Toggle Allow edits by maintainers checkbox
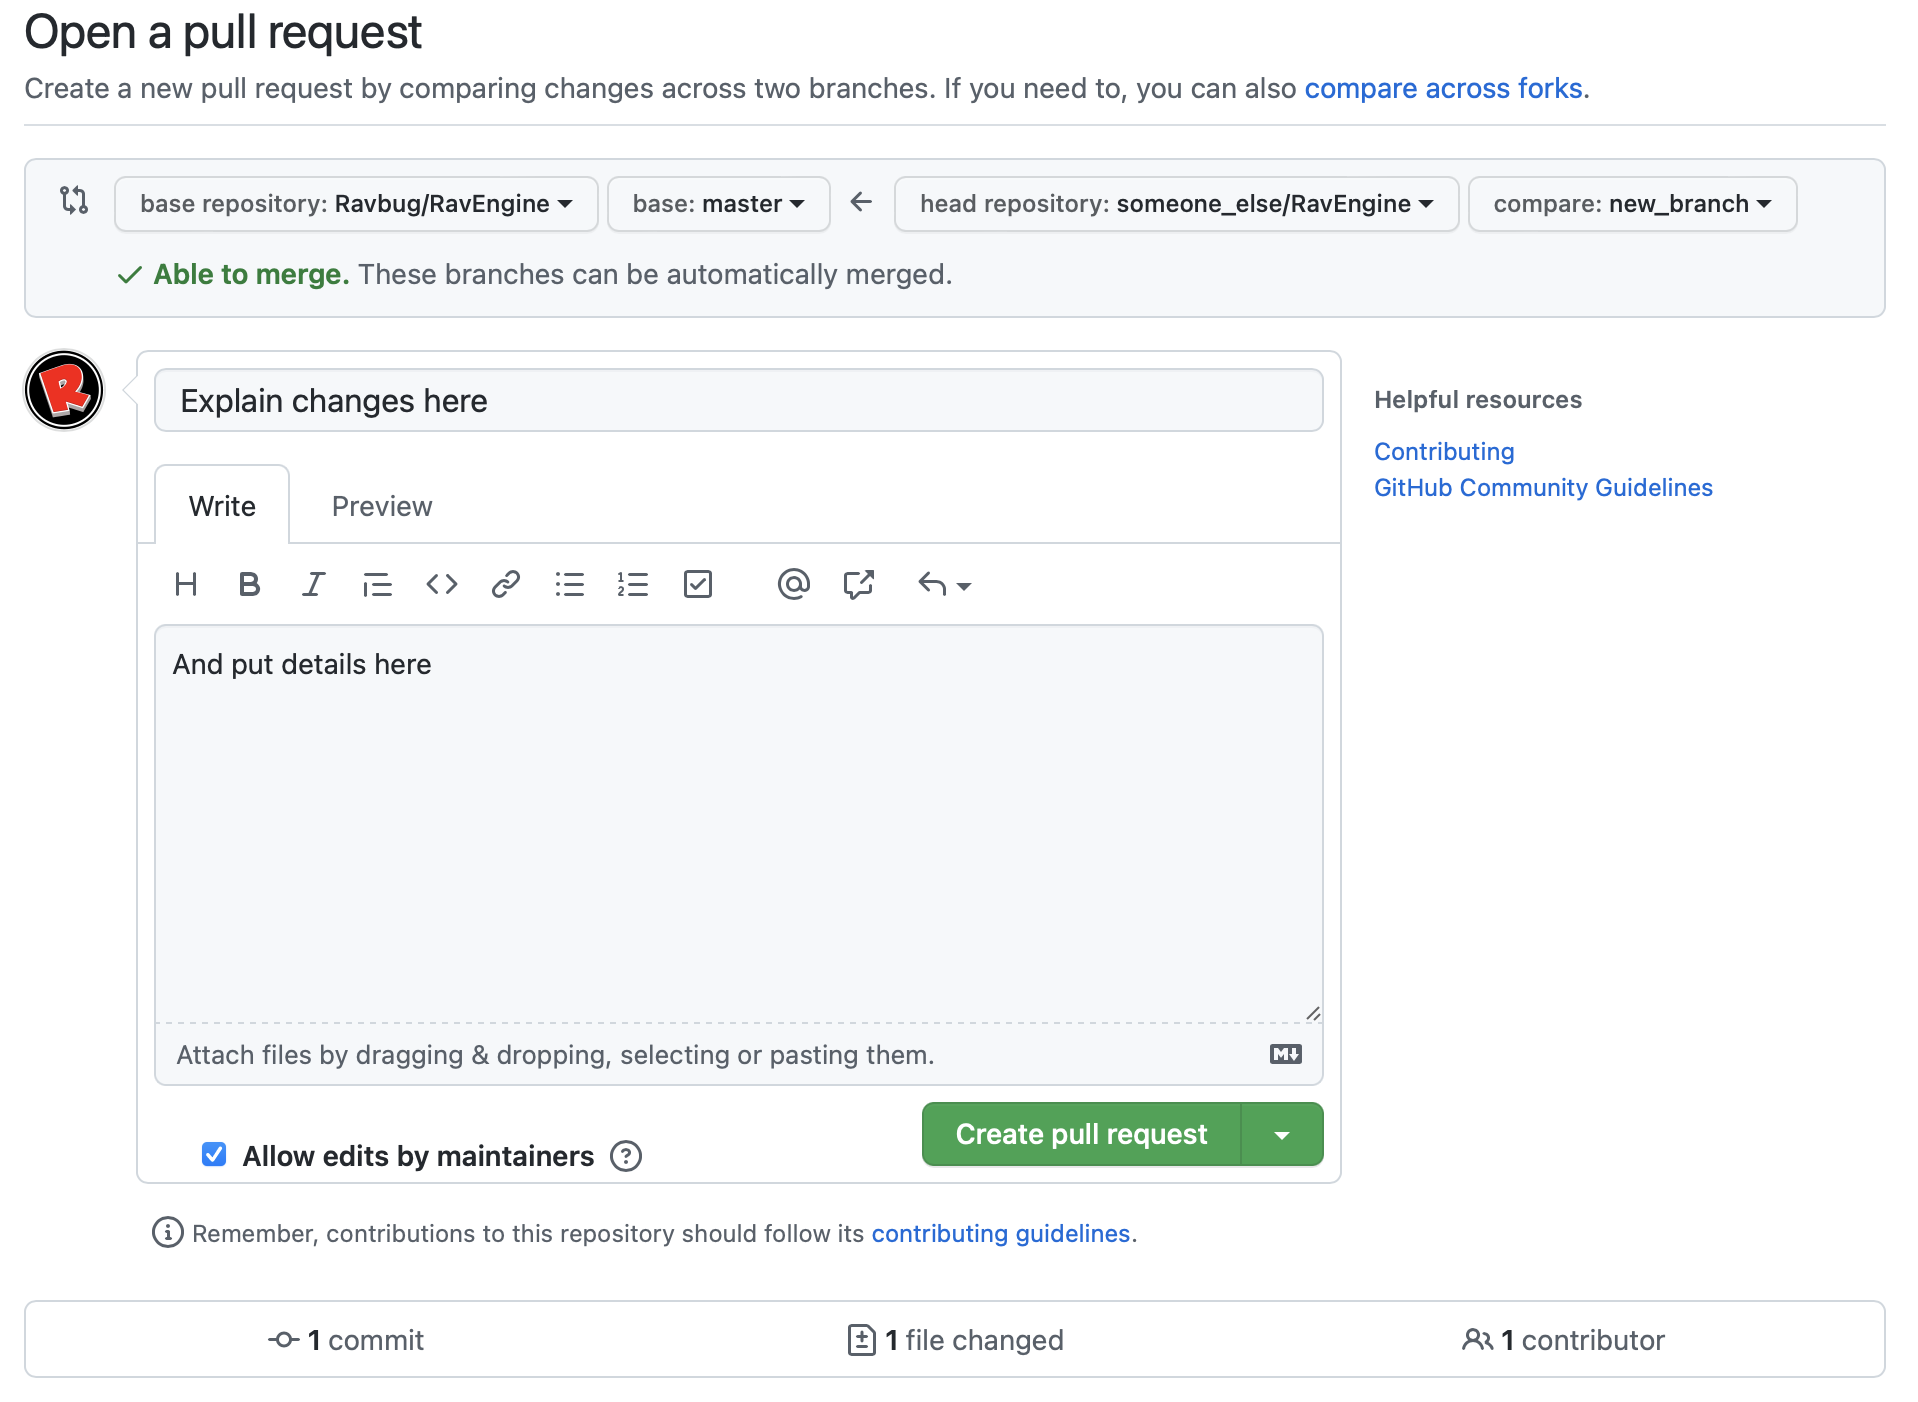Screen dimensions: 1918x1402 (214, 1155)
